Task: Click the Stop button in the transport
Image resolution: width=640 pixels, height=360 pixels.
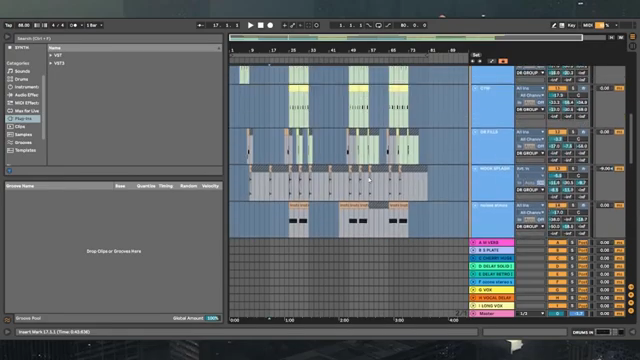Action: coord(260,25)
